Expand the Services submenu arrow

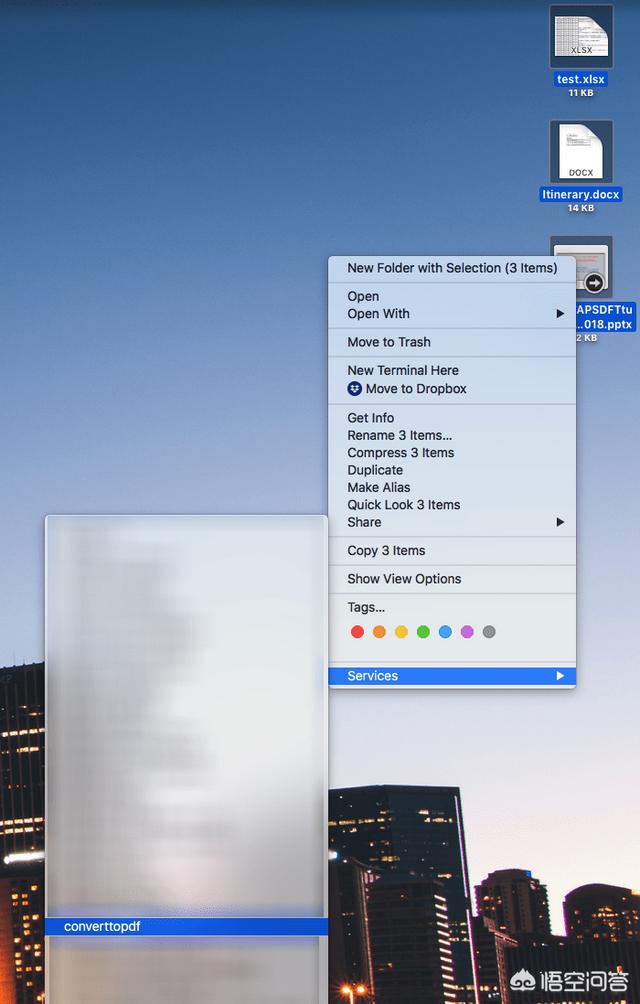pos(560,676)
